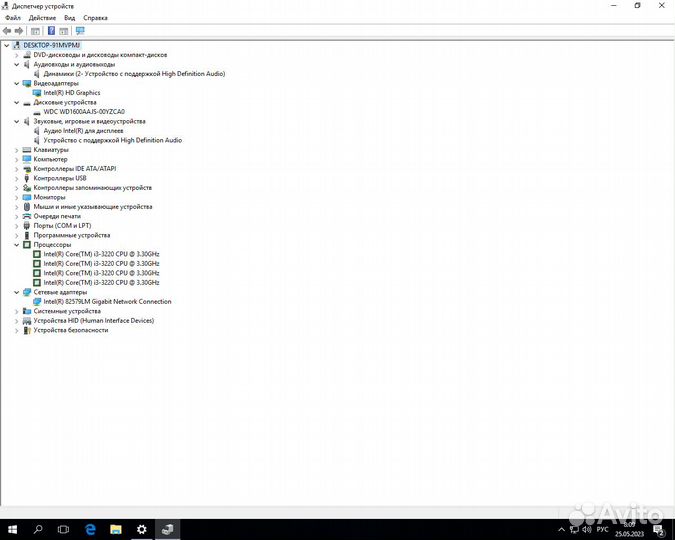The width and height of the screenshot is (675, 540).
Task: Open taskbar search magnifier
Action: 38,529
